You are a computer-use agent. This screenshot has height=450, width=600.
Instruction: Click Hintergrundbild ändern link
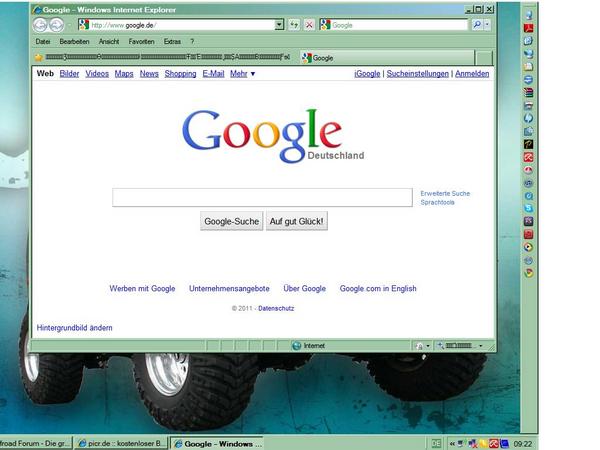[75, 328]
